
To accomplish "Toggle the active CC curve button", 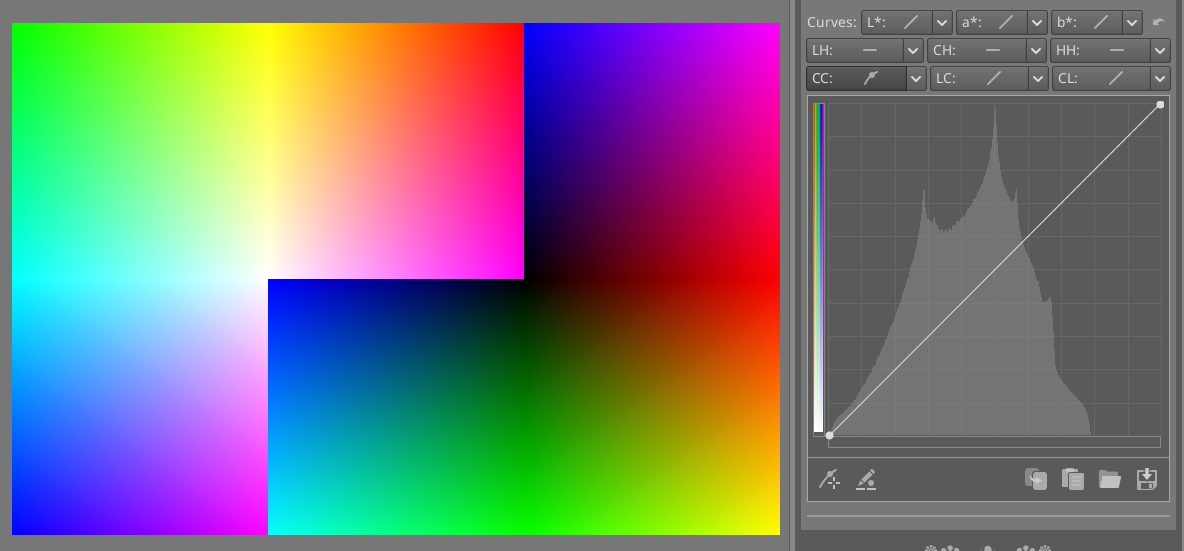I will [856, 78].
